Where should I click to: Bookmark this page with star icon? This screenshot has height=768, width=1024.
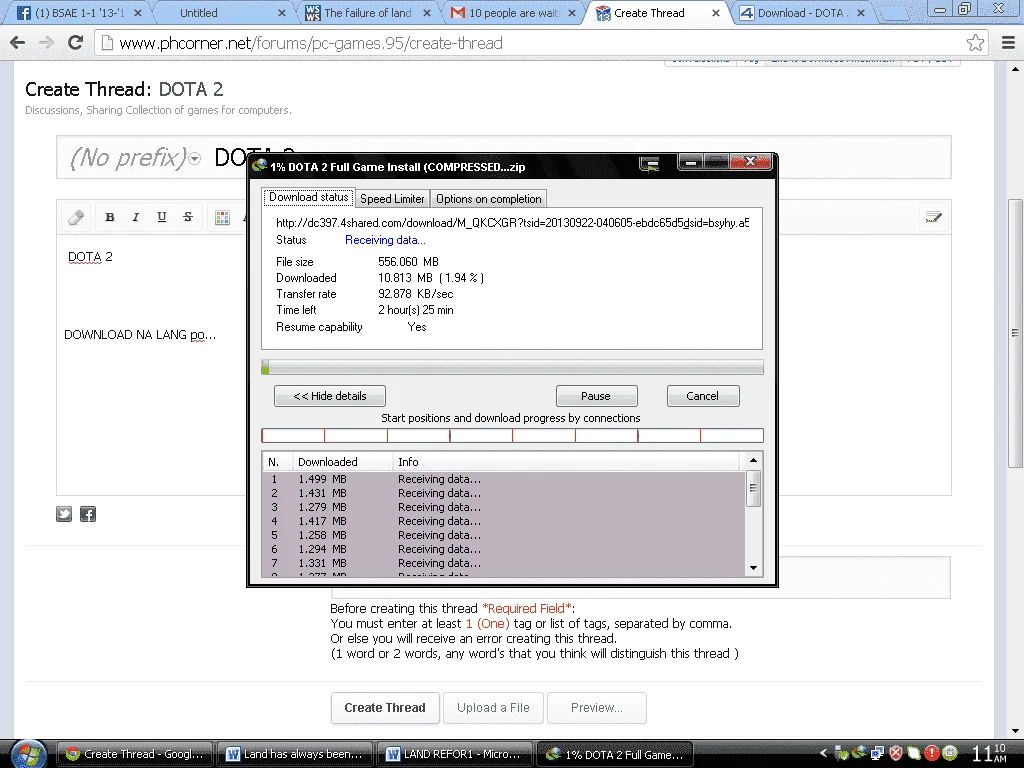(x=976, y=43)
